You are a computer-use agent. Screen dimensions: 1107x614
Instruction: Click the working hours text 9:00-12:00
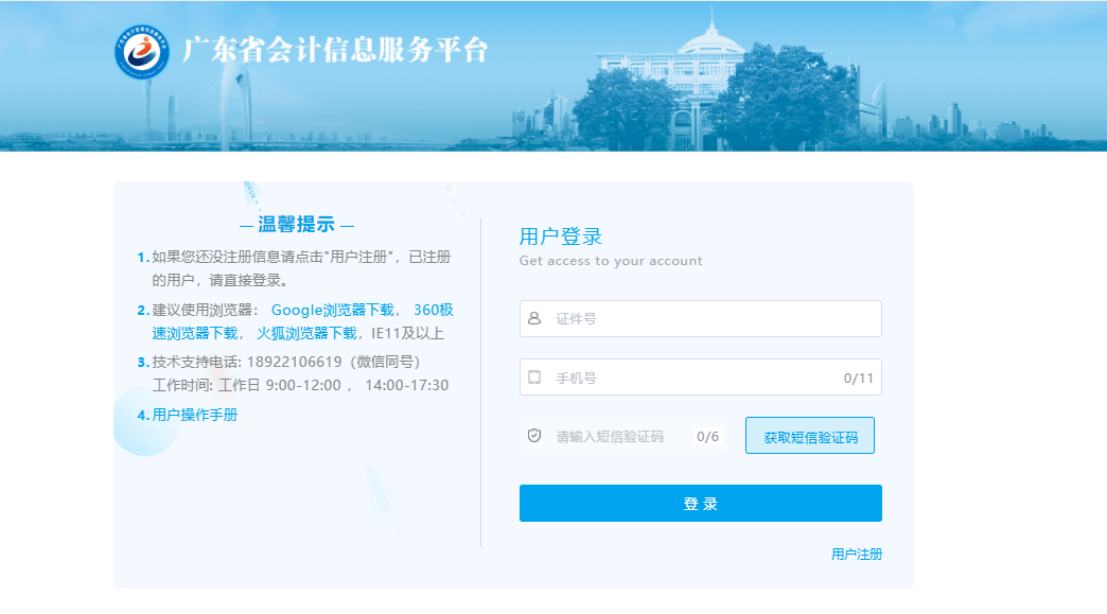coord(304,385)
